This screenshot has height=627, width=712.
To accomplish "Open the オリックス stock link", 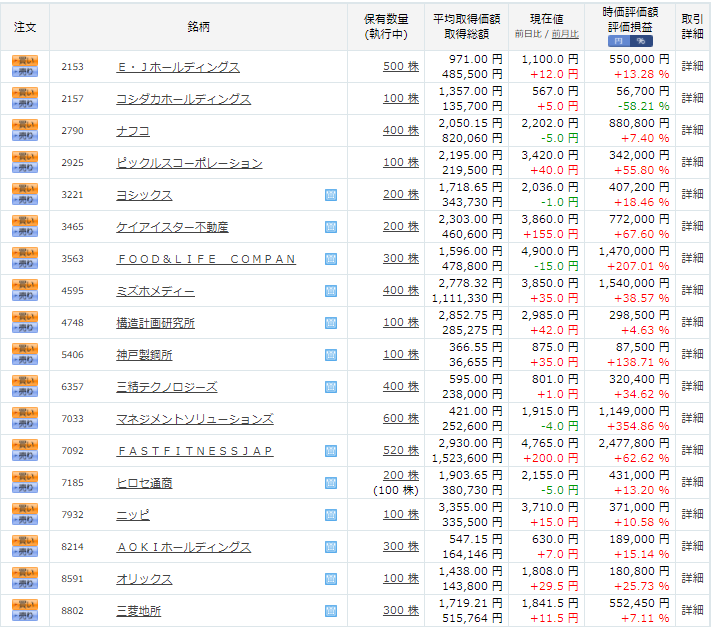I will (x=144, y=579).
